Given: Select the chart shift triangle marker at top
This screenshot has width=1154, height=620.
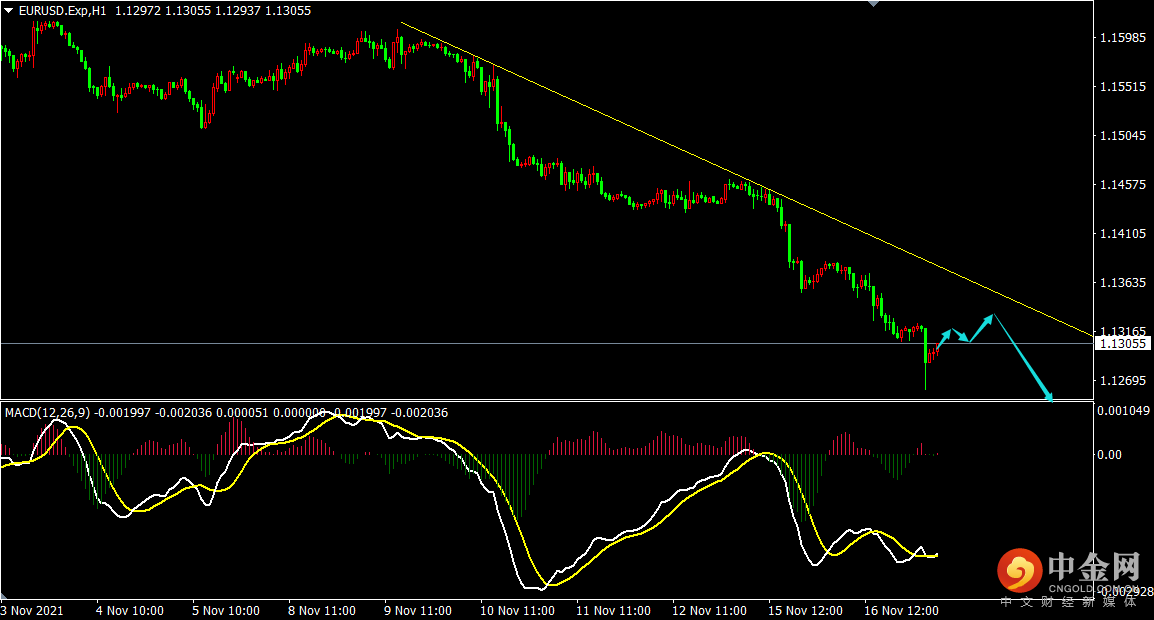Looking at the screenshot, I should coord(875,4).
